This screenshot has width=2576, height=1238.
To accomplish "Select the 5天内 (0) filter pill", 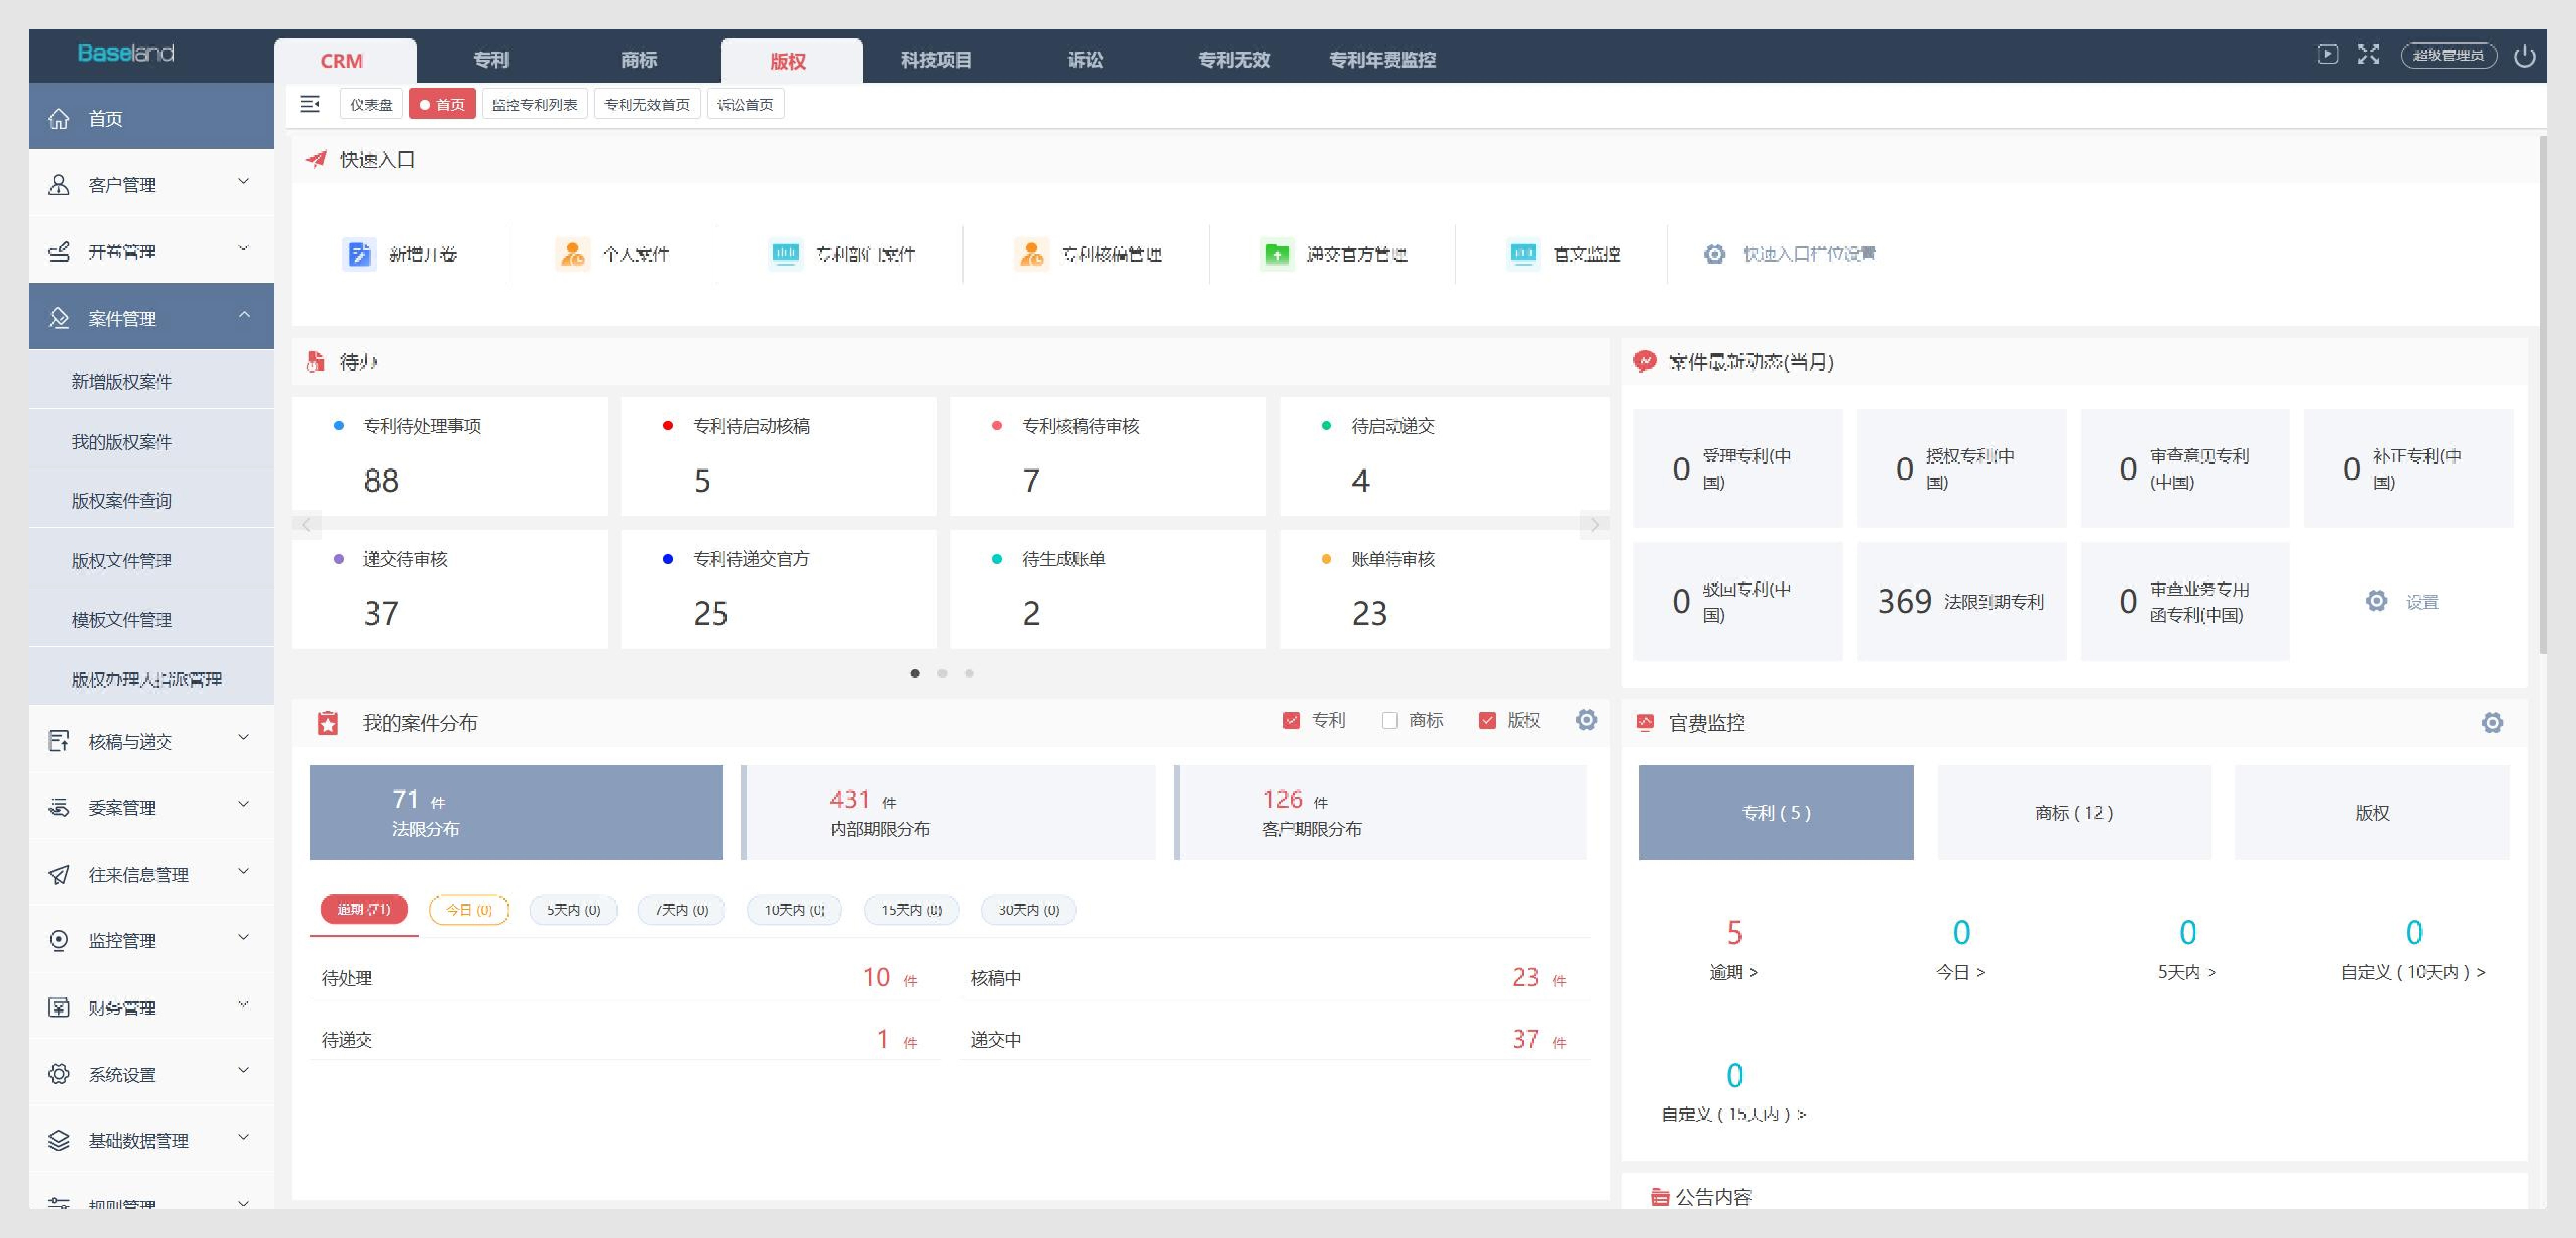I will pyautogui.click(x=573, y=910).
